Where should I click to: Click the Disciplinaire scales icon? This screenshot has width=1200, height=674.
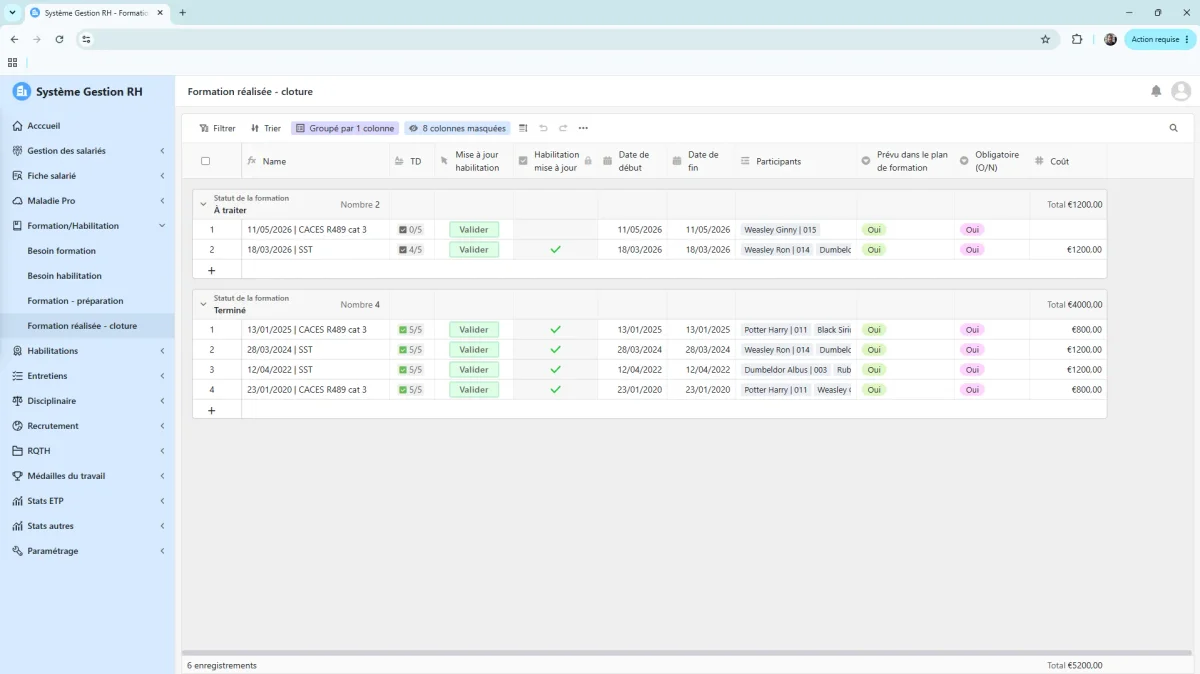17,401
